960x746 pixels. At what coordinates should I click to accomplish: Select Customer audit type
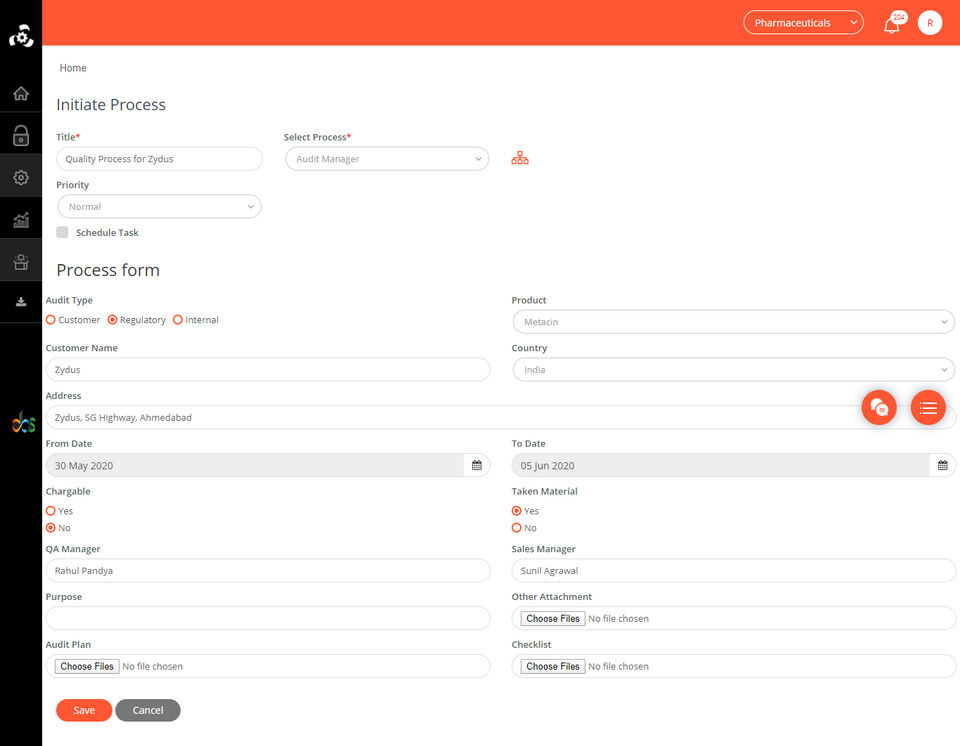click(51, 320)
